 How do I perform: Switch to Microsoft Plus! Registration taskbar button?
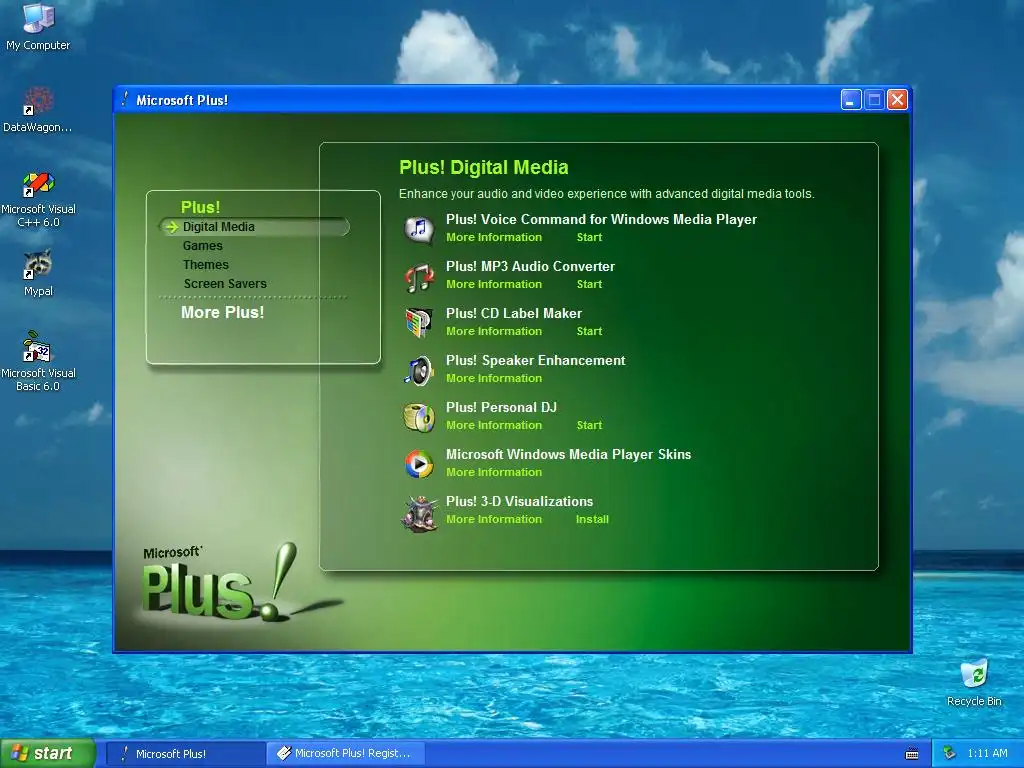tap(346, 754)
